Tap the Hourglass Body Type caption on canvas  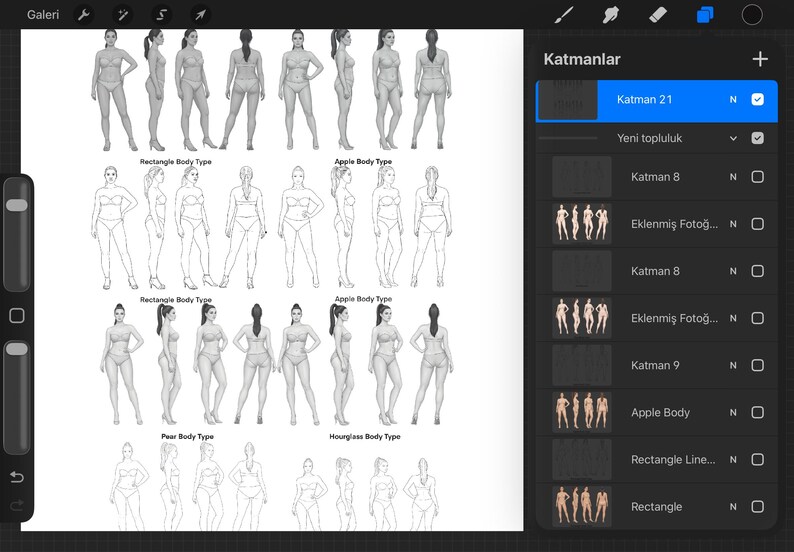(365, 436)
